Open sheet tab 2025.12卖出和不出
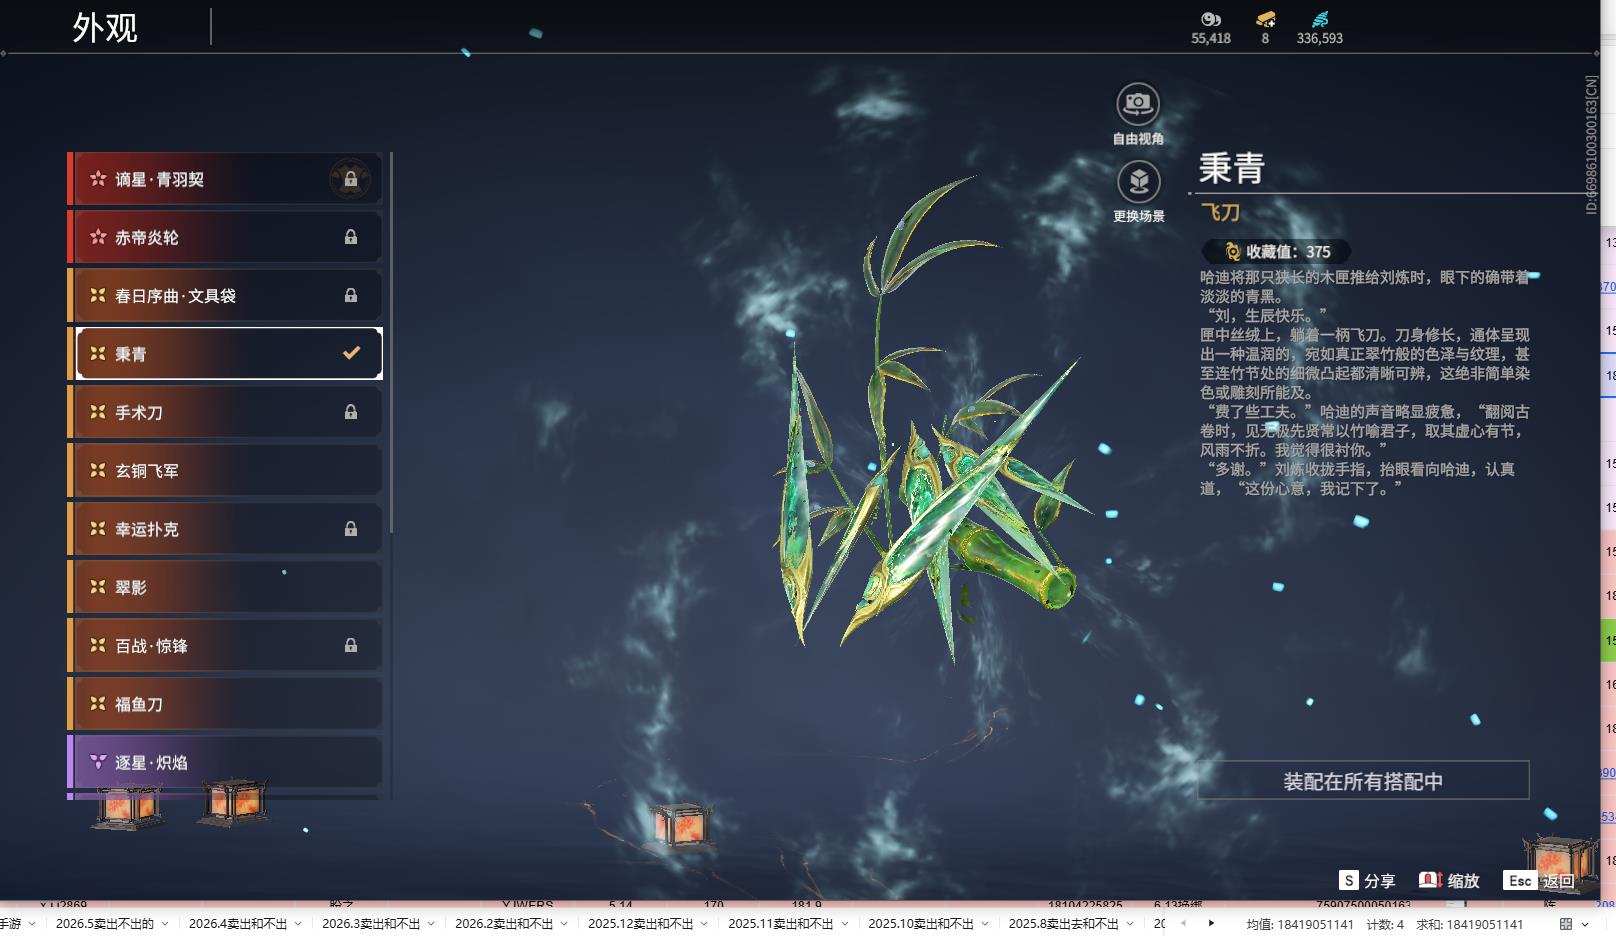Viewport: 1616px width, 939px height. [x=640, y=924]
